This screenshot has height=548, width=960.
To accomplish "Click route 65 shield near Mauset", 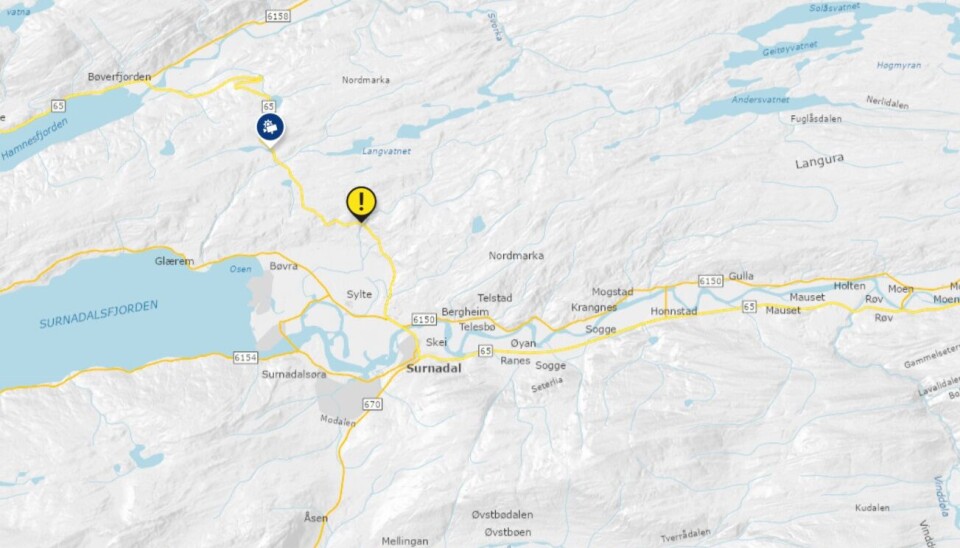I will tap(749, 306).
